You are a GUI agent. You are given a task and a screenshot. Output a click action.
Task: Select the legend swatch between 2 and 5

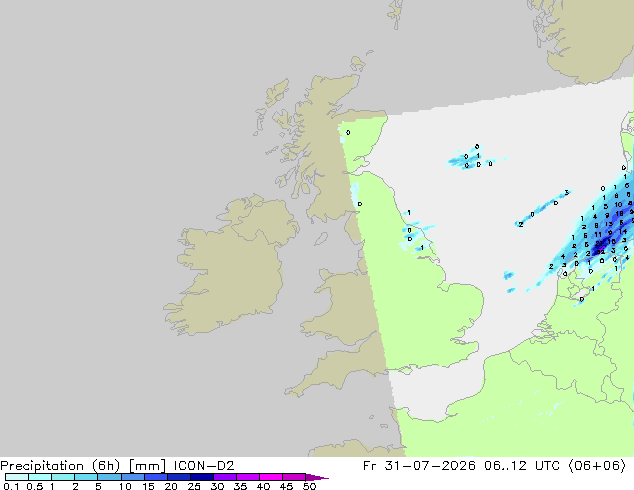coord(86,477)
